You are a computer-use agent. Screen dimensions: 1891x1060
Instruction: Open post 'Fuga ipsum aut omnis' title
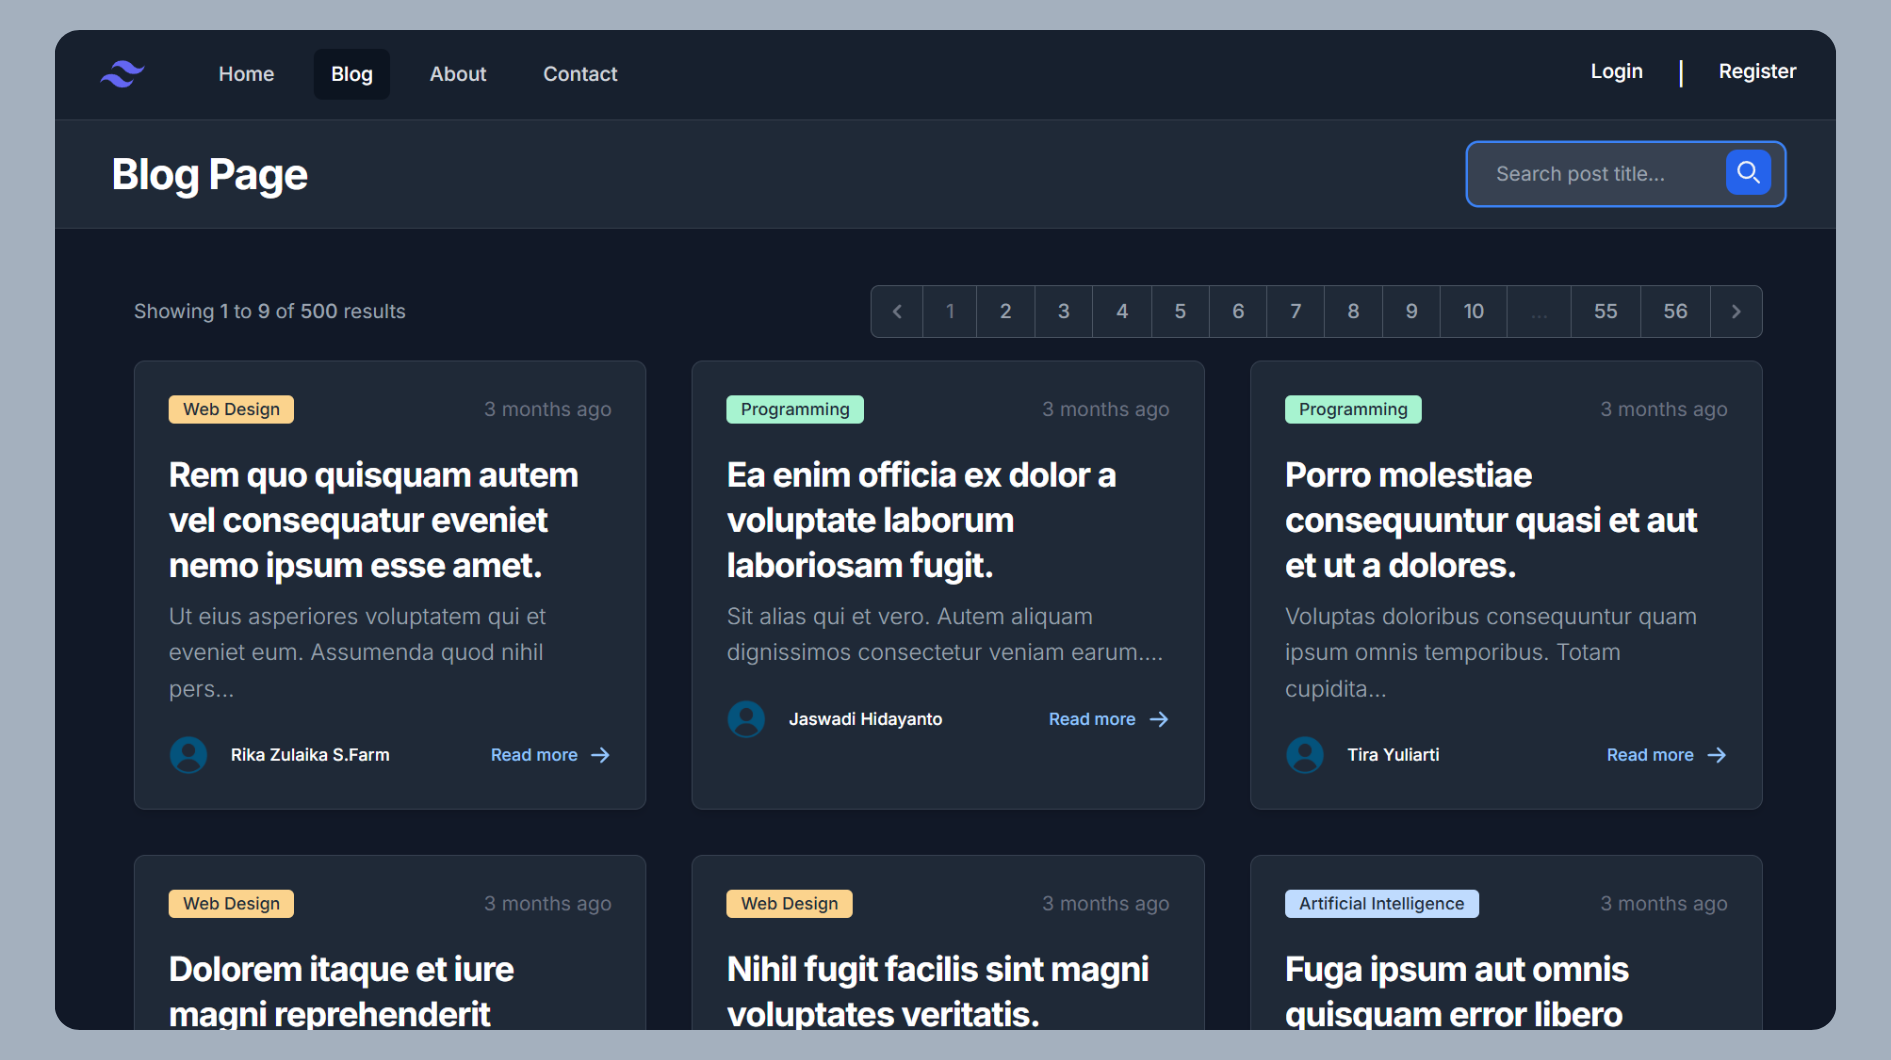click(1457, 991)
